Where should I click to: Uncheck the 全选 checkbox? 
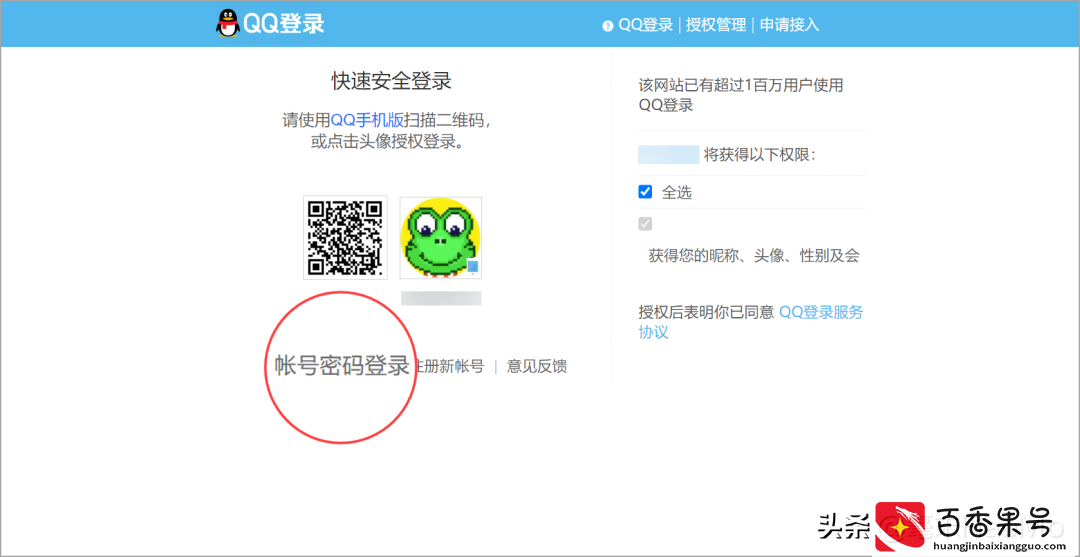pos(645,192)
